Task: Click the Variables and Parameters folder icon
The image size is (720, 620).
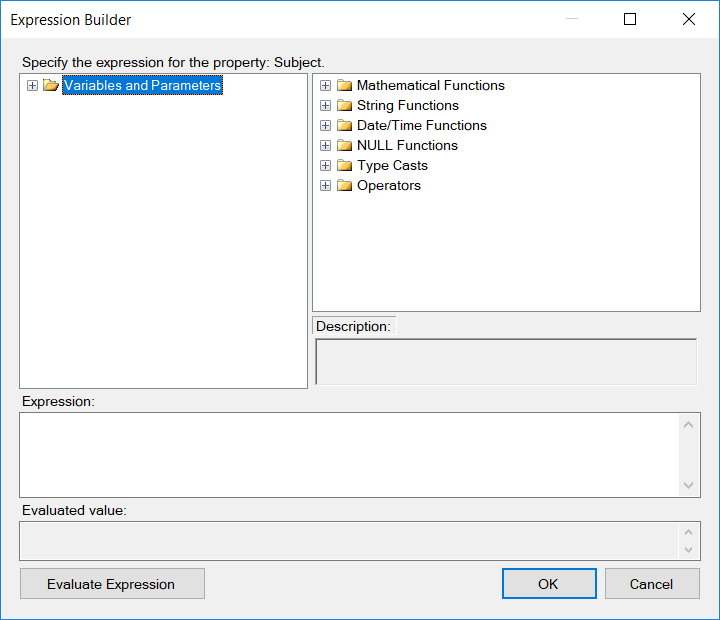Action: pyautogui.click(x=51, y=86)
